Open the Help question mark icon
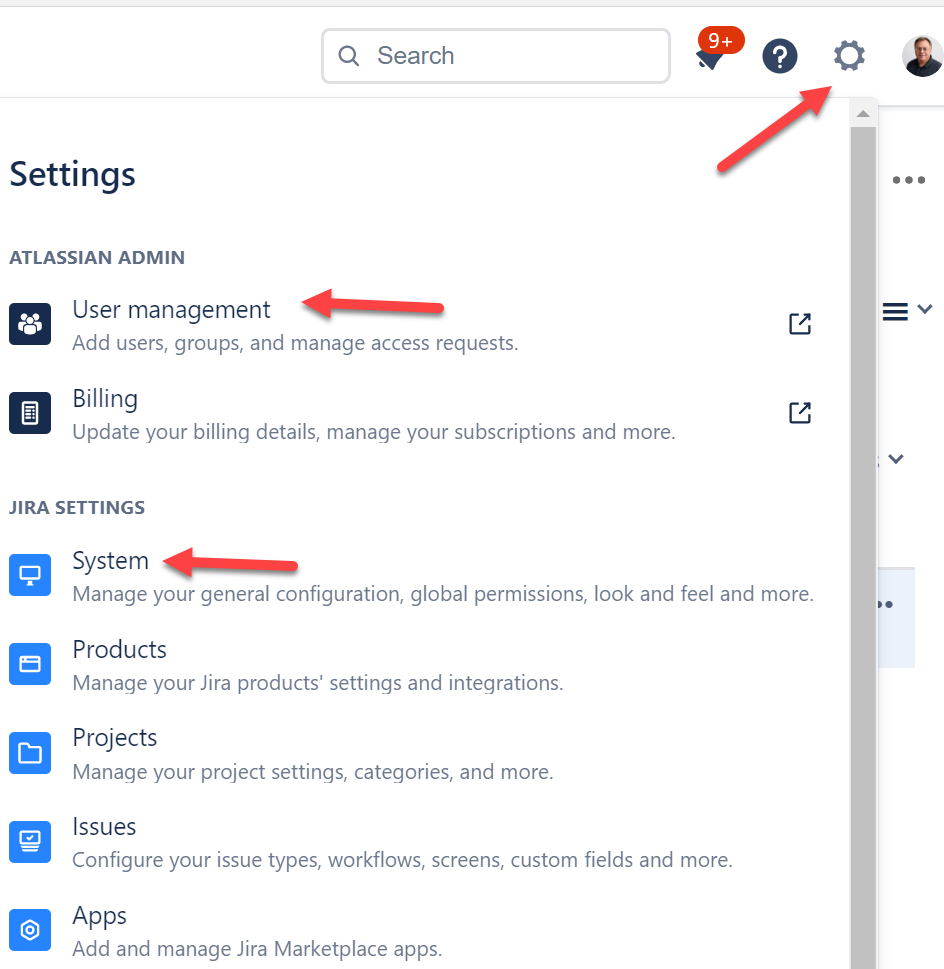Viewport: 944px width, 969px height. coord(780,56)
